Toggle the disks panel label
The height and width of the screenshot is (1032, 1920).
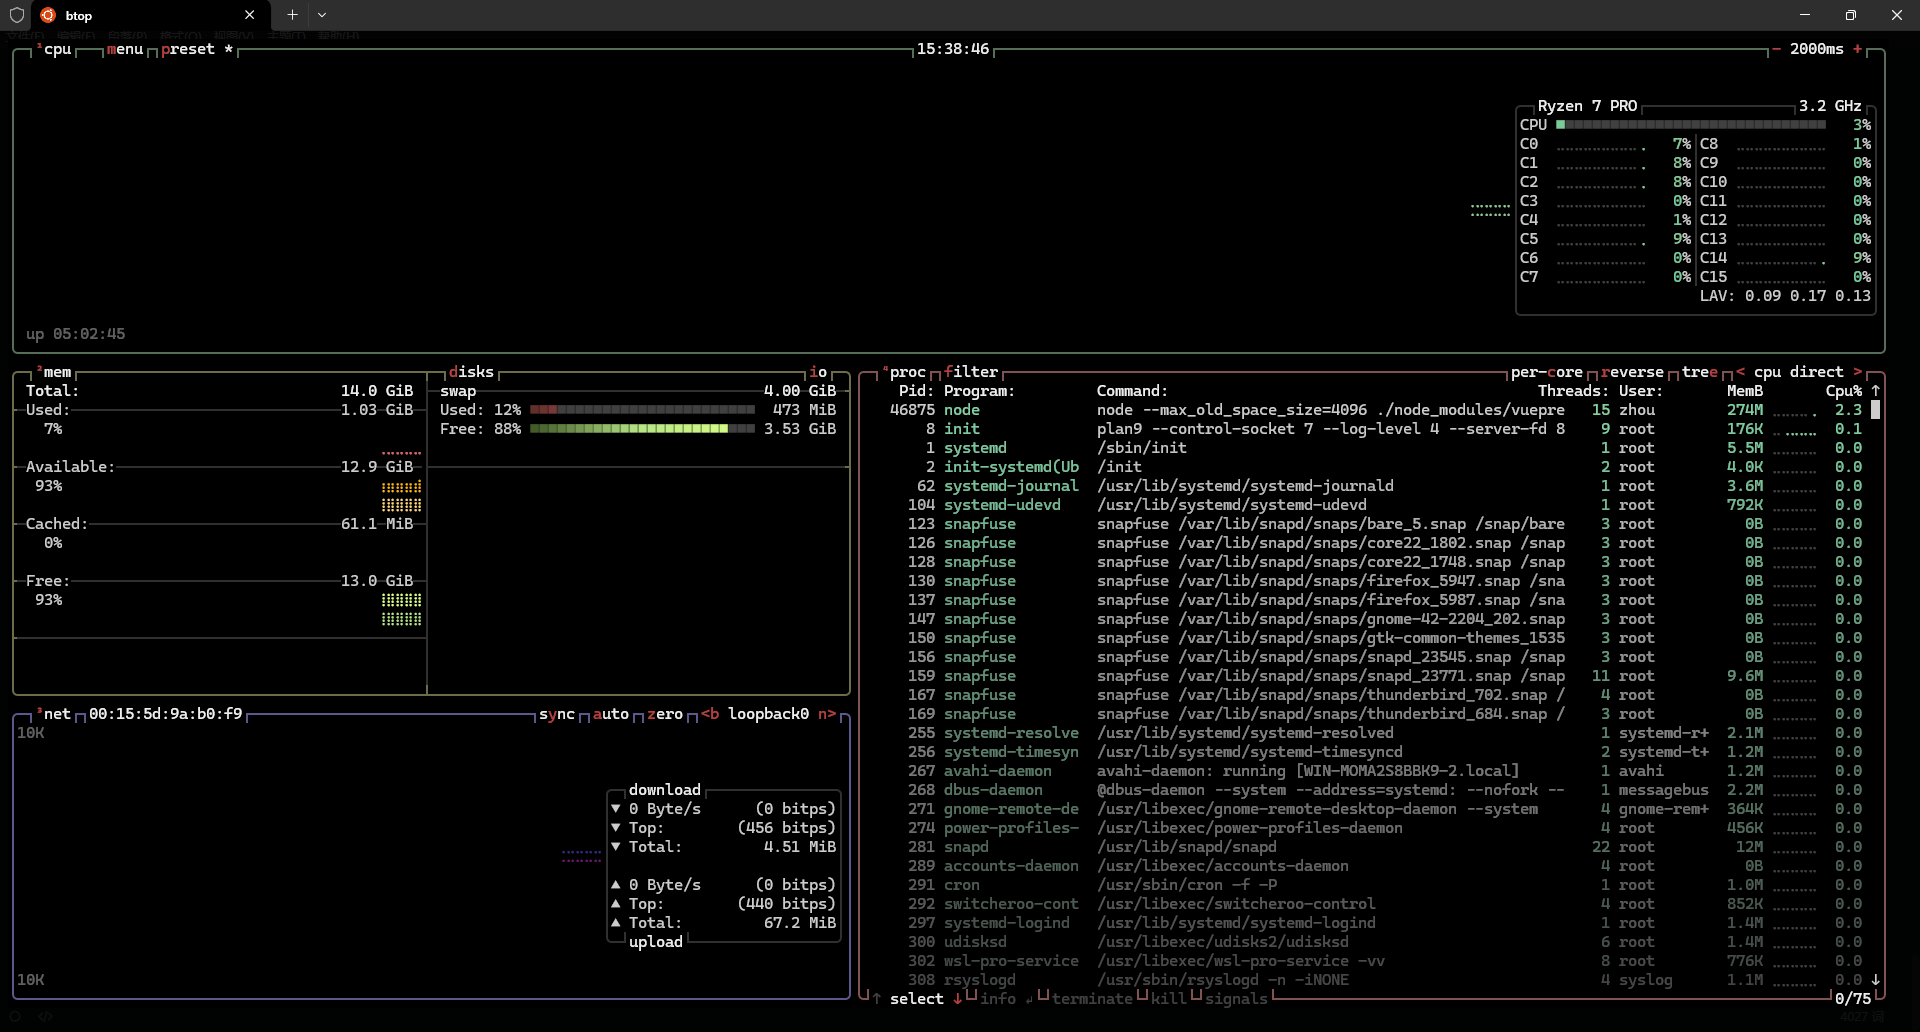(472, 372)
